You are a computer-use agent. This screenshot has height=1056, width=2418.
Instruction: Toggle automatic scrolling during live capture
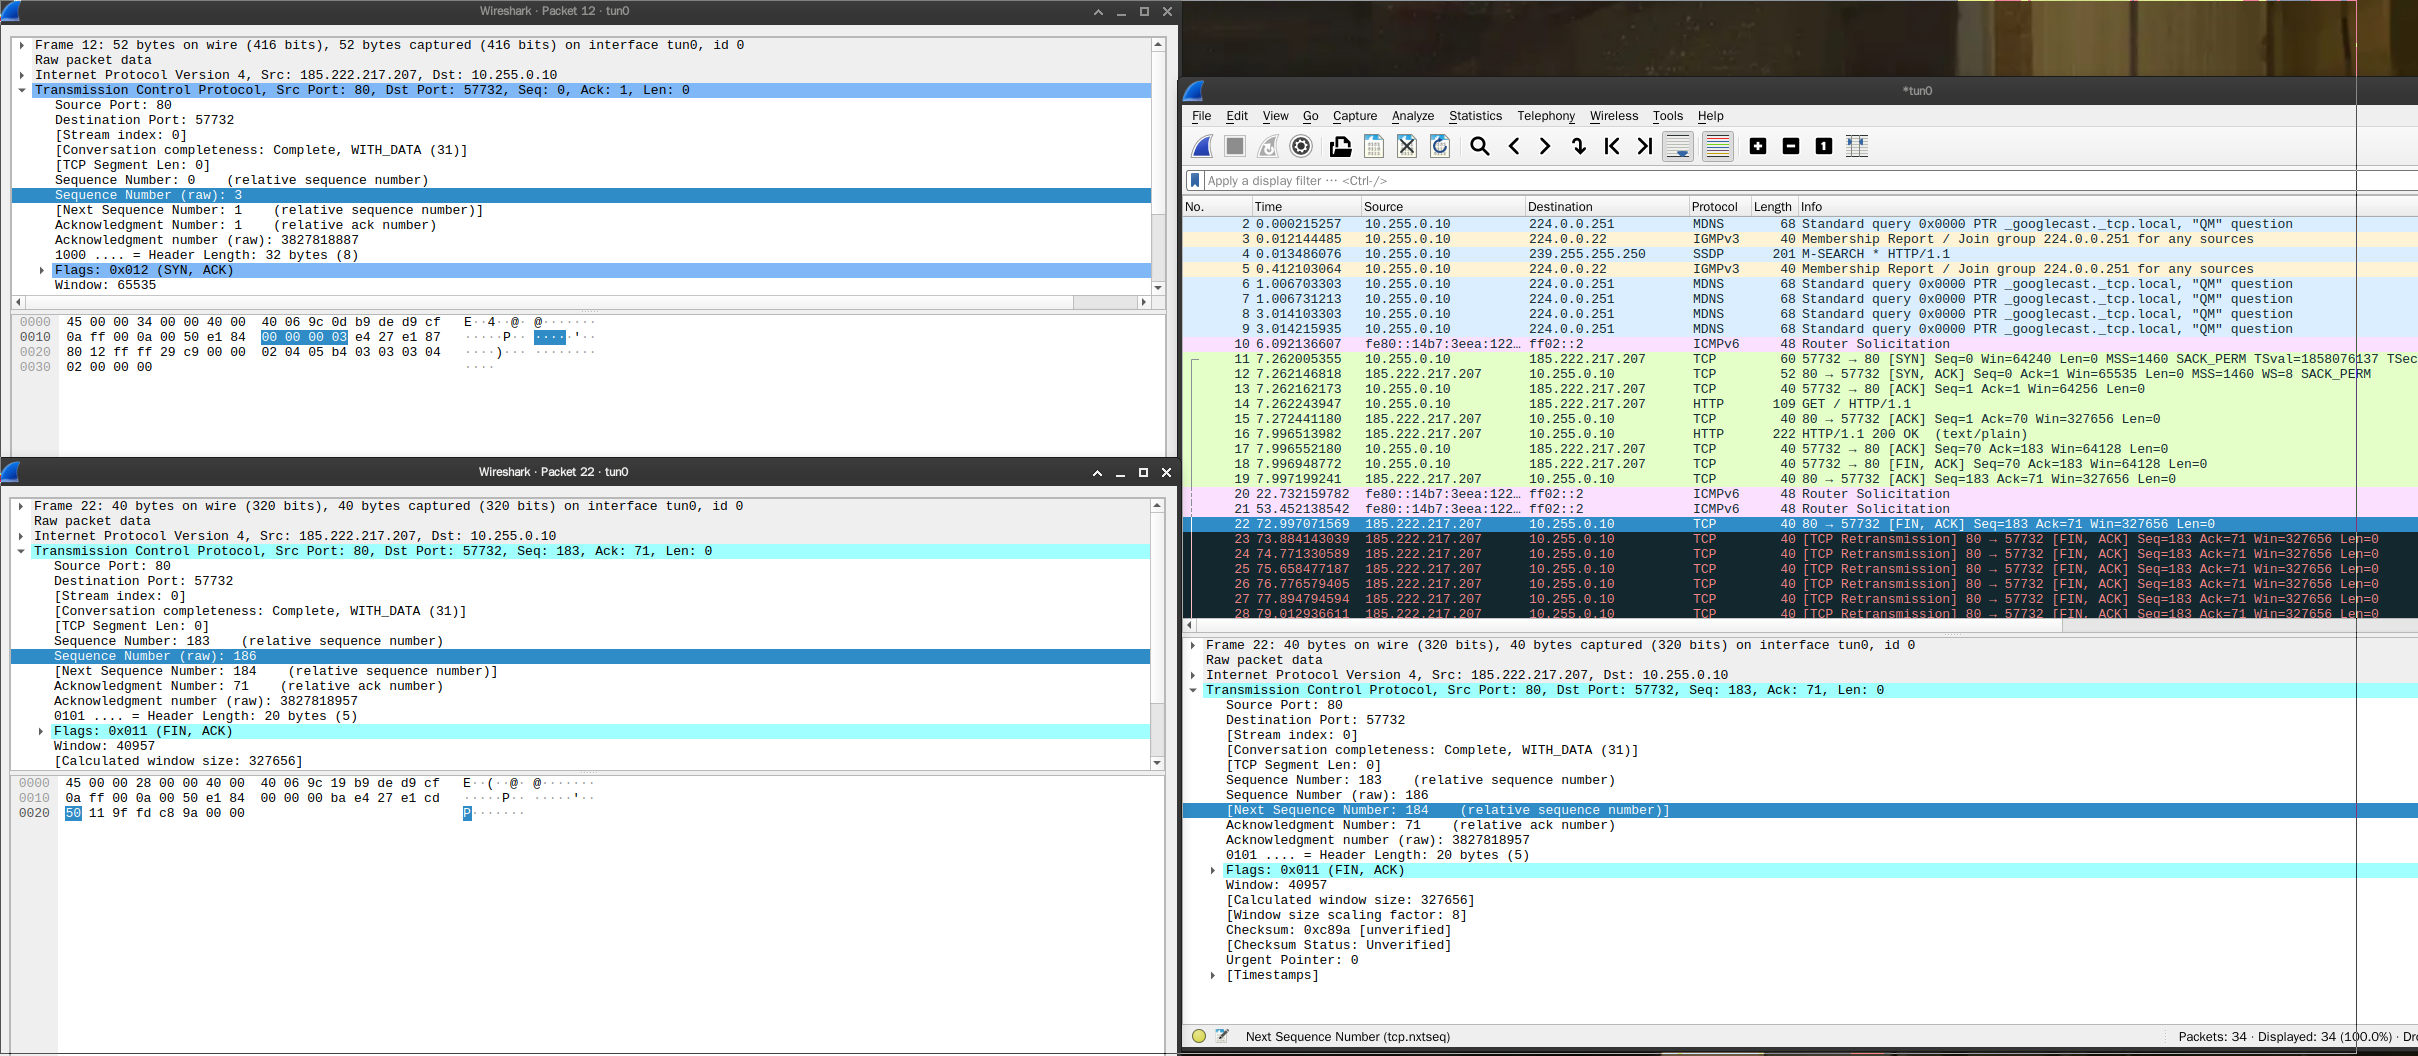tap(1677, 146)
